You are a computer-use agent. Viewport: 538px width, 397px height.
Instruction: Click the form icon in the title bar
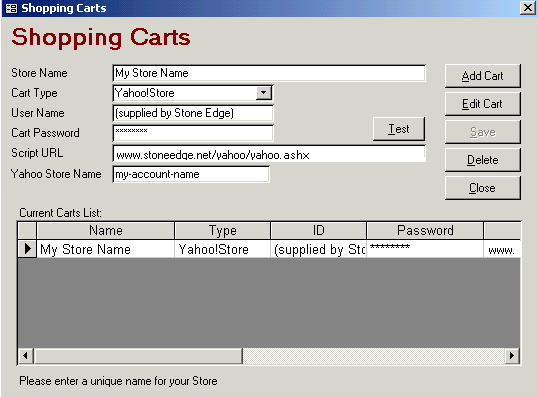coord(11,8)
